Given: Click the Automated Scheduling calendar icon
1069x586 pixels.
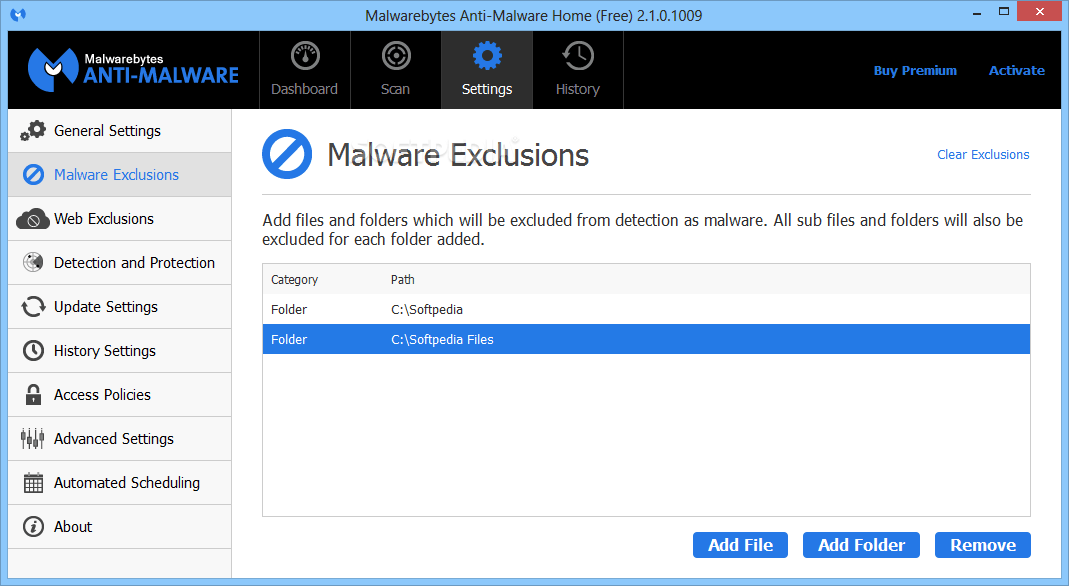Looking at the screenshot, I should (33, 483).
